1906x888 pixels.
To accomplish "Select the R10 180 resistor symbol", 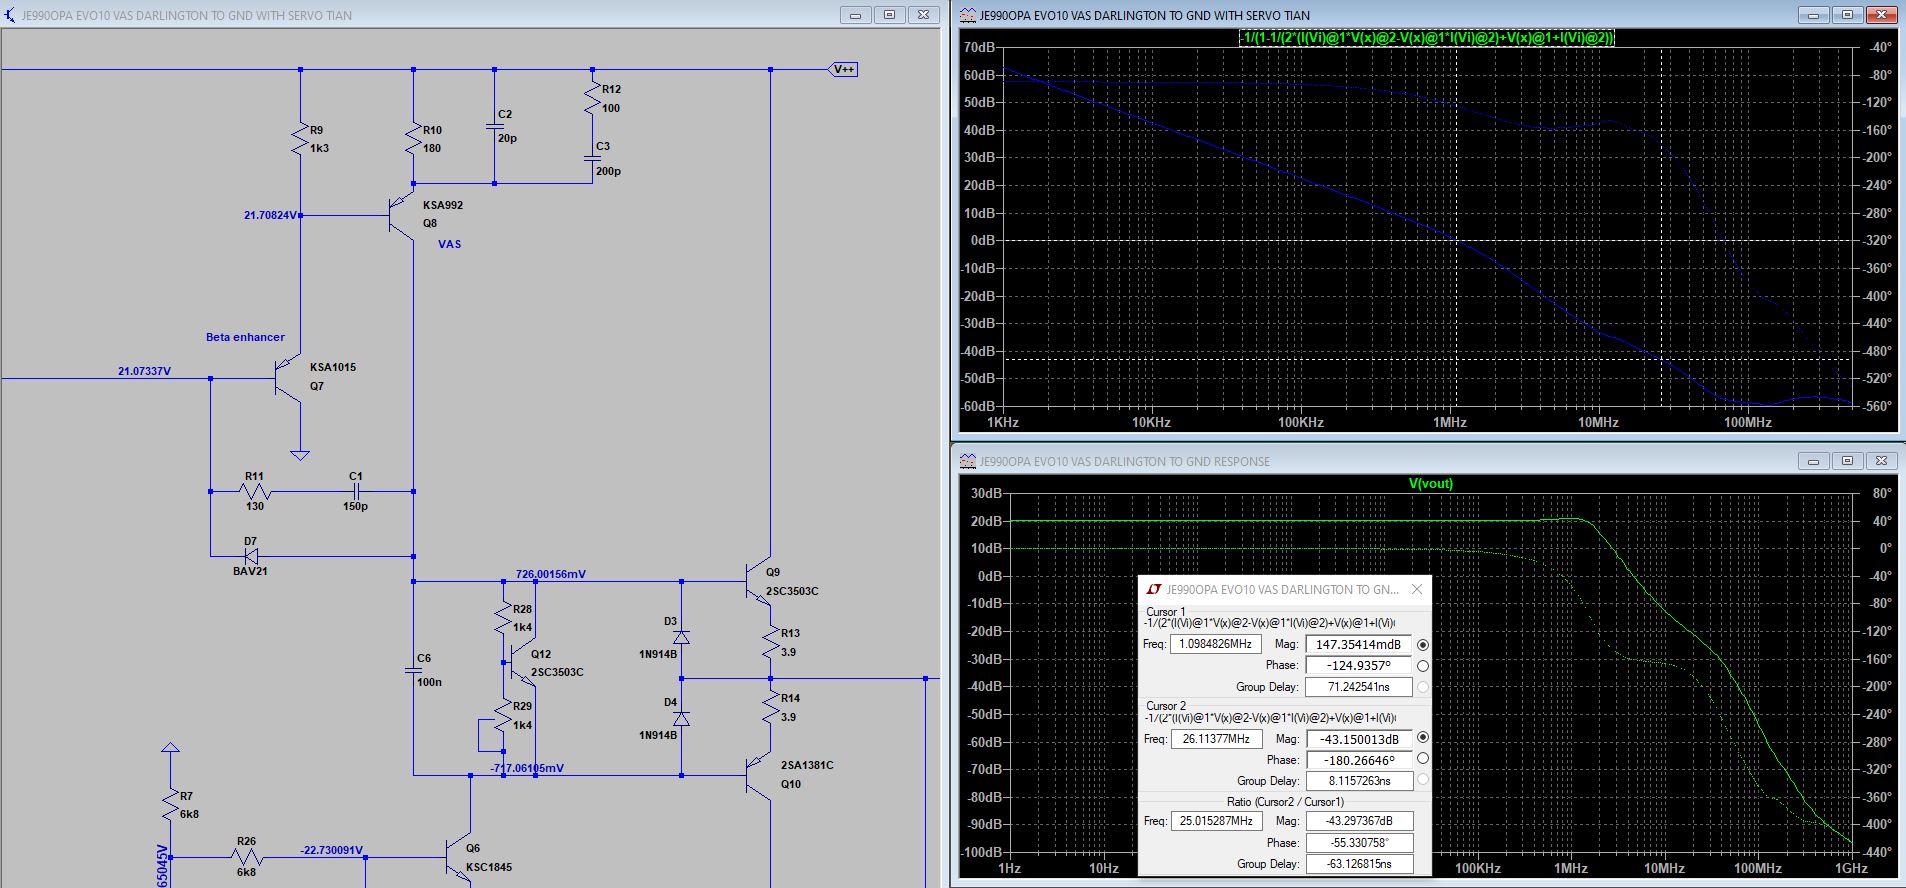I will coord(414,139).
